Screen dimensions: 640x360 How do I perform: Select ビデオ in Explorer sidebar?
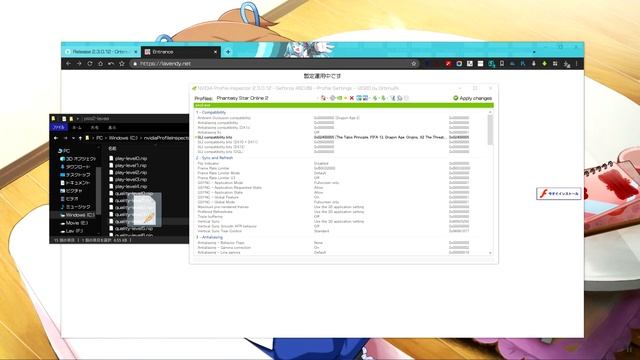69,199
